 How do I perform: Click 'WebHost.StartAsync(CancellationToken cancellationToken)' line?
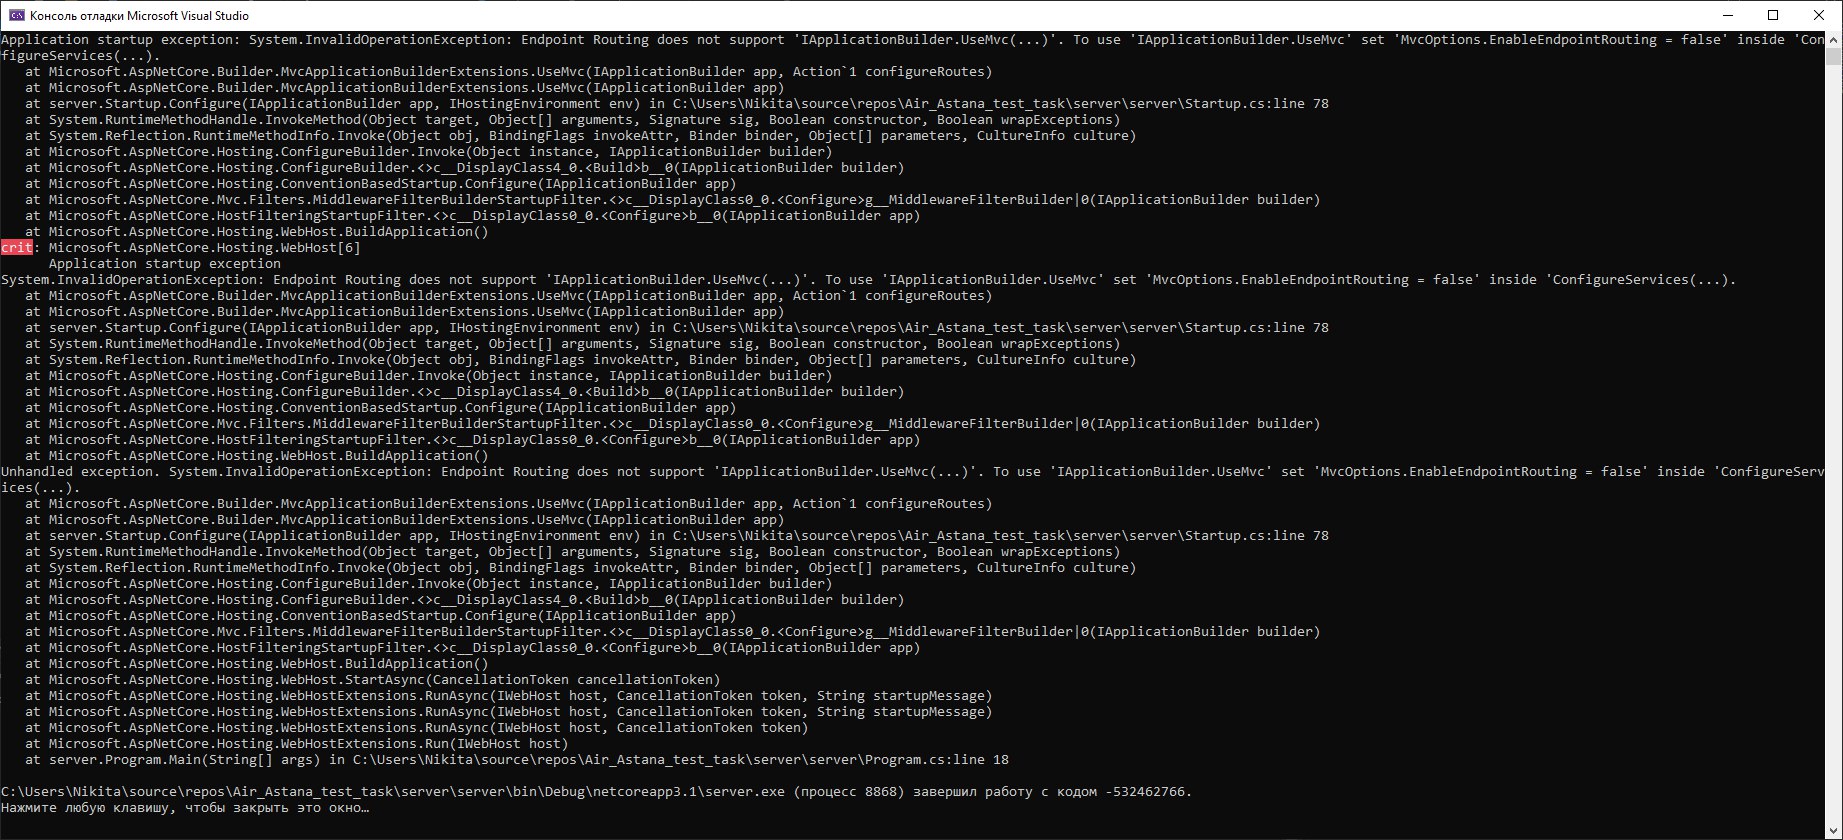tap(373, 679)
